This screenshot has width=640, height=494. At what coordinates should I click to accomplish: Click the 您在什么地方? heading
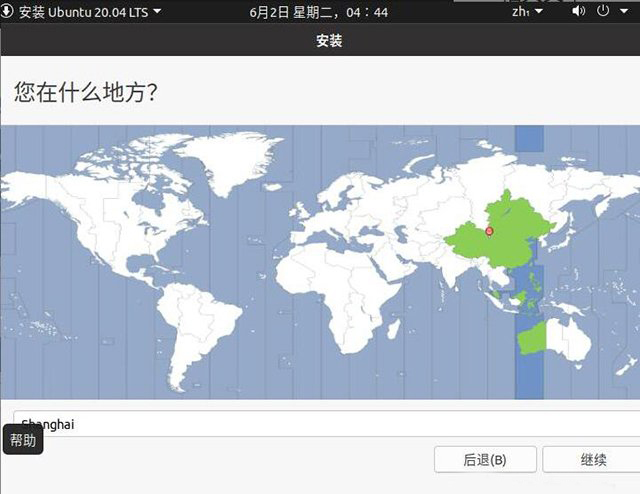tap(86, 92)
